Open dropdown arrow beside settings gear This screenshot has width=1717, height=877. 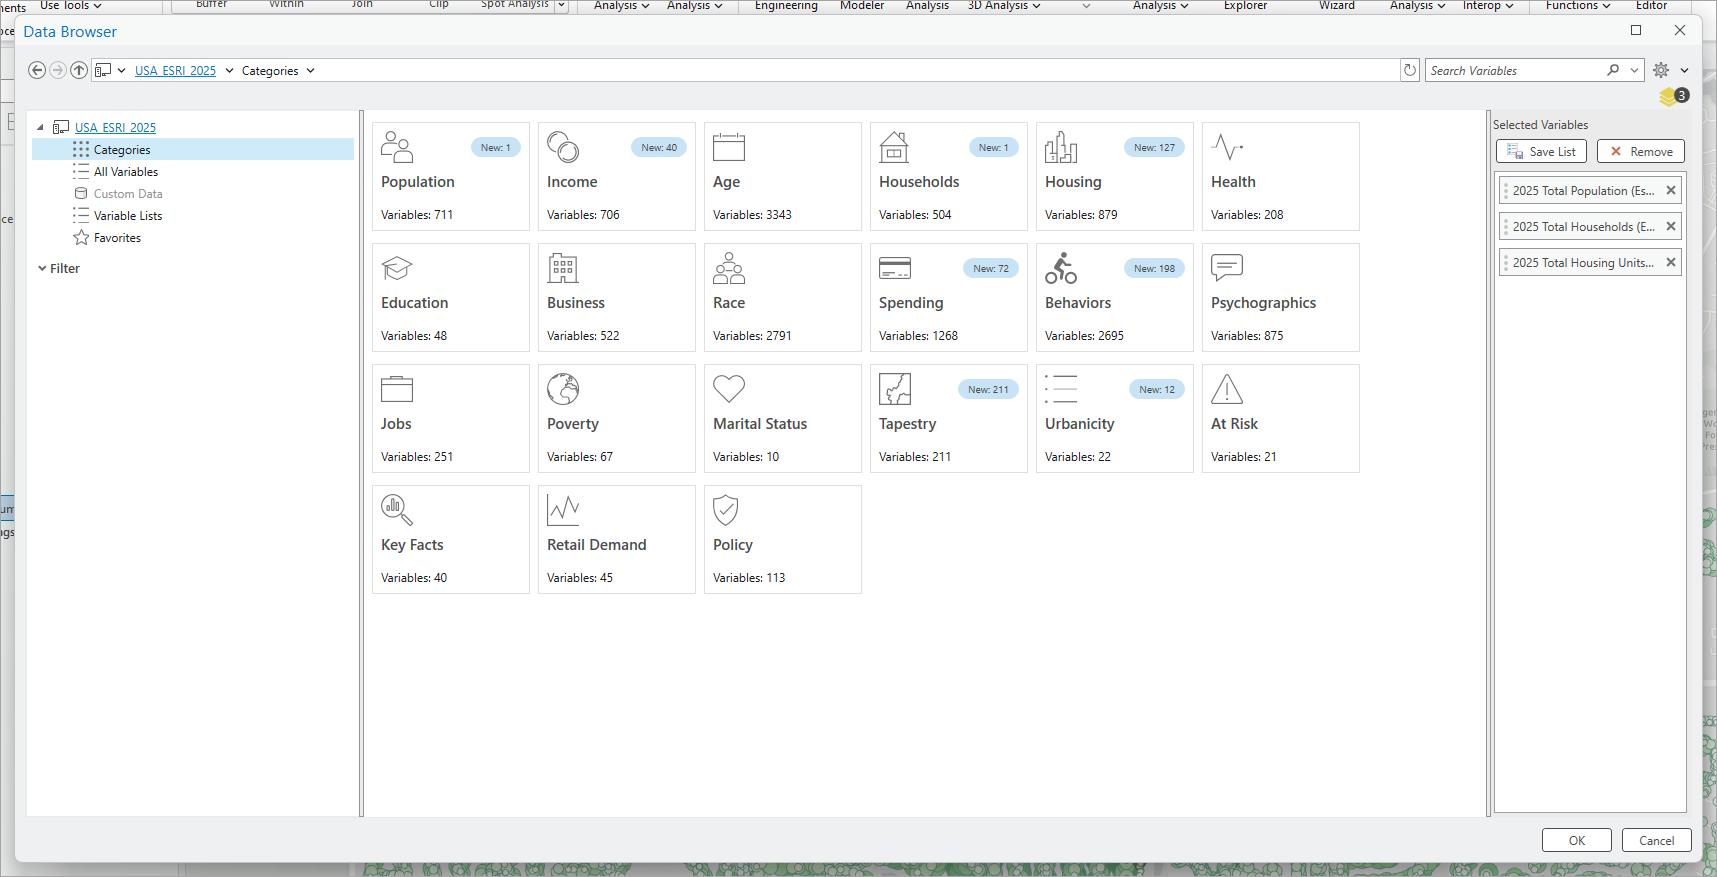(x=1684, y=70)
